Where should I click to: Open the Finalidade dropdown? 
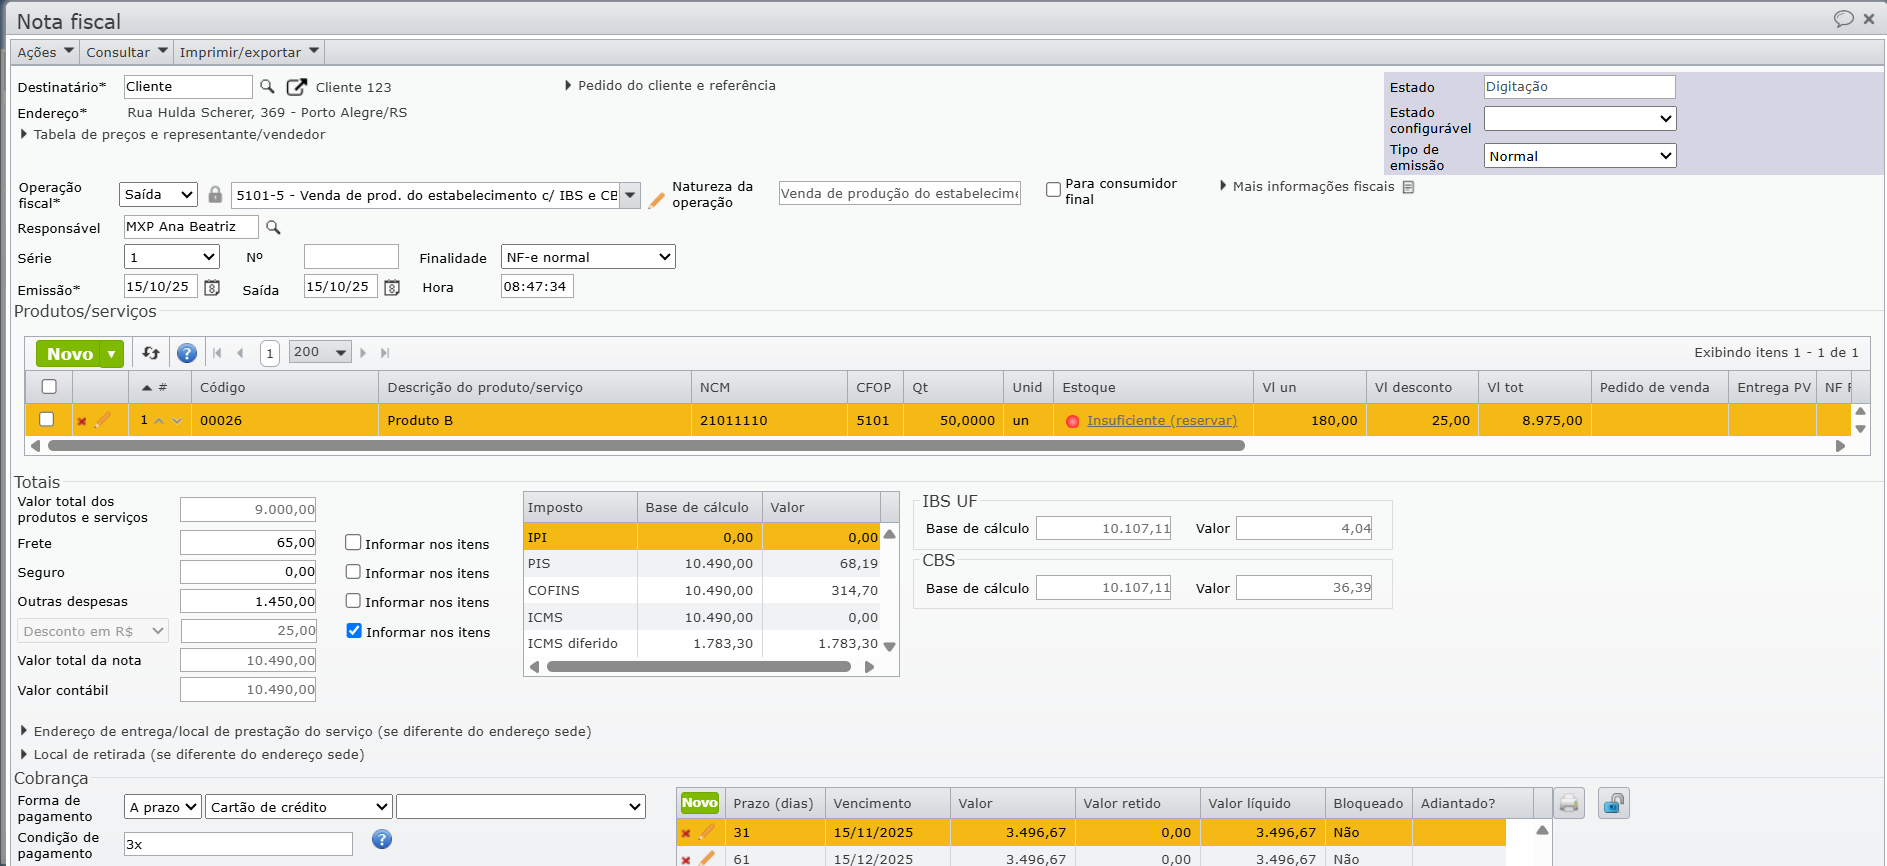coord(588,257)
